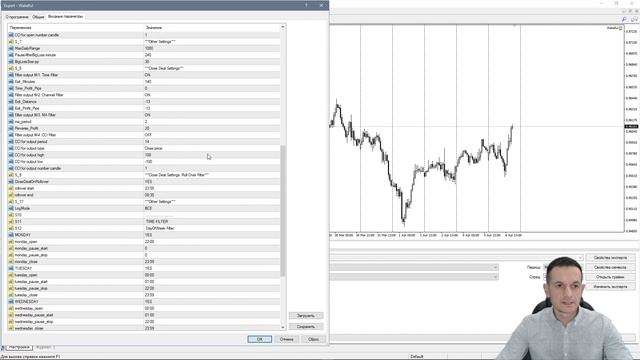The width and height of the screenshot is (640, 360).
Task: Click the Сброс button
Action: [x=313, y=339]
